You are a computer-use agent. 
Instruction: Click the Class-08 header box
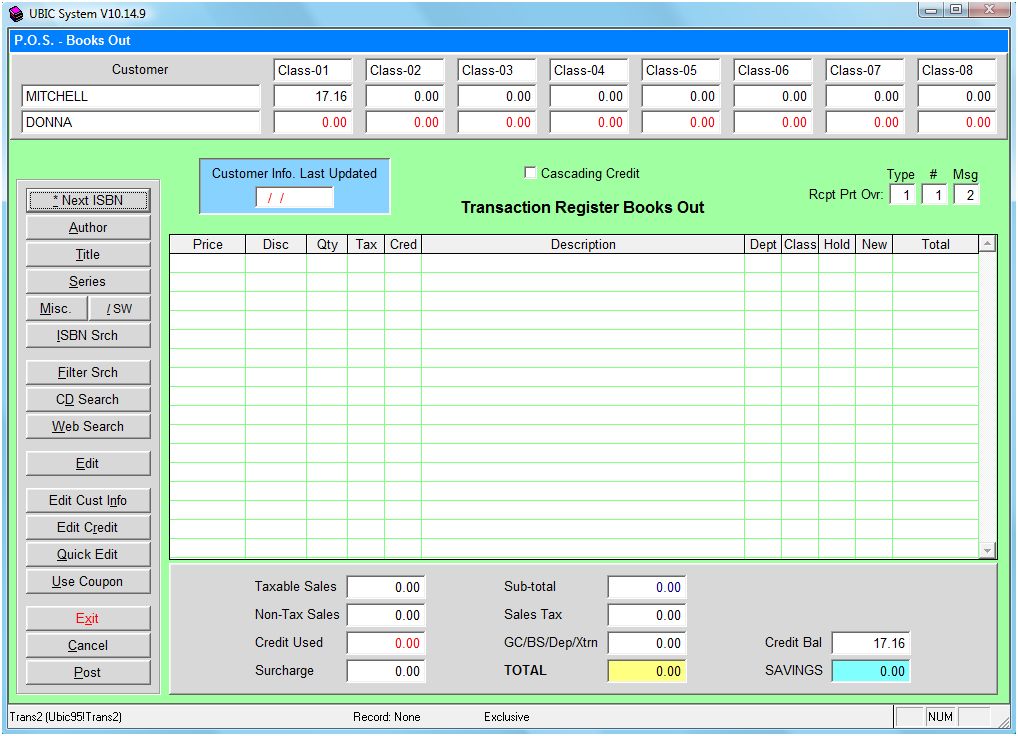point(957,70)
